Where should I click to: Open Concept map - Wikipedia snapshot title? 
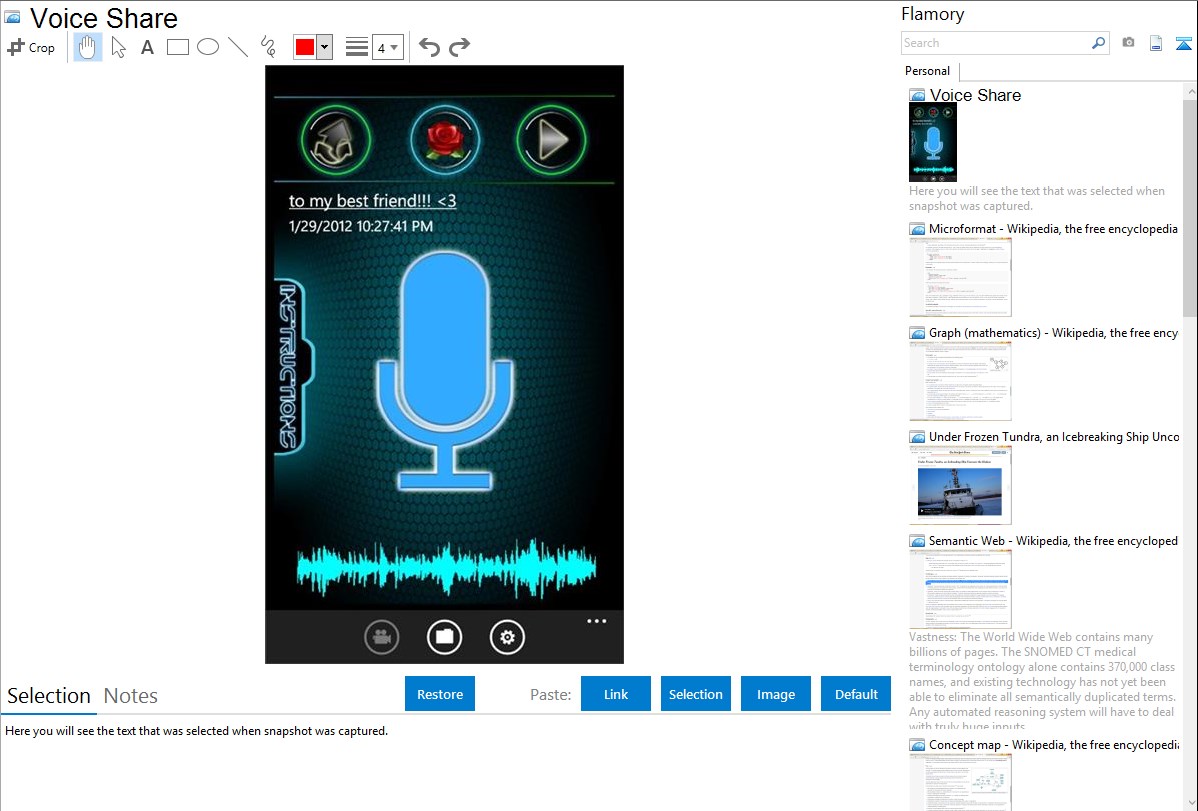pyautogui.click(x=1053, y=744)
